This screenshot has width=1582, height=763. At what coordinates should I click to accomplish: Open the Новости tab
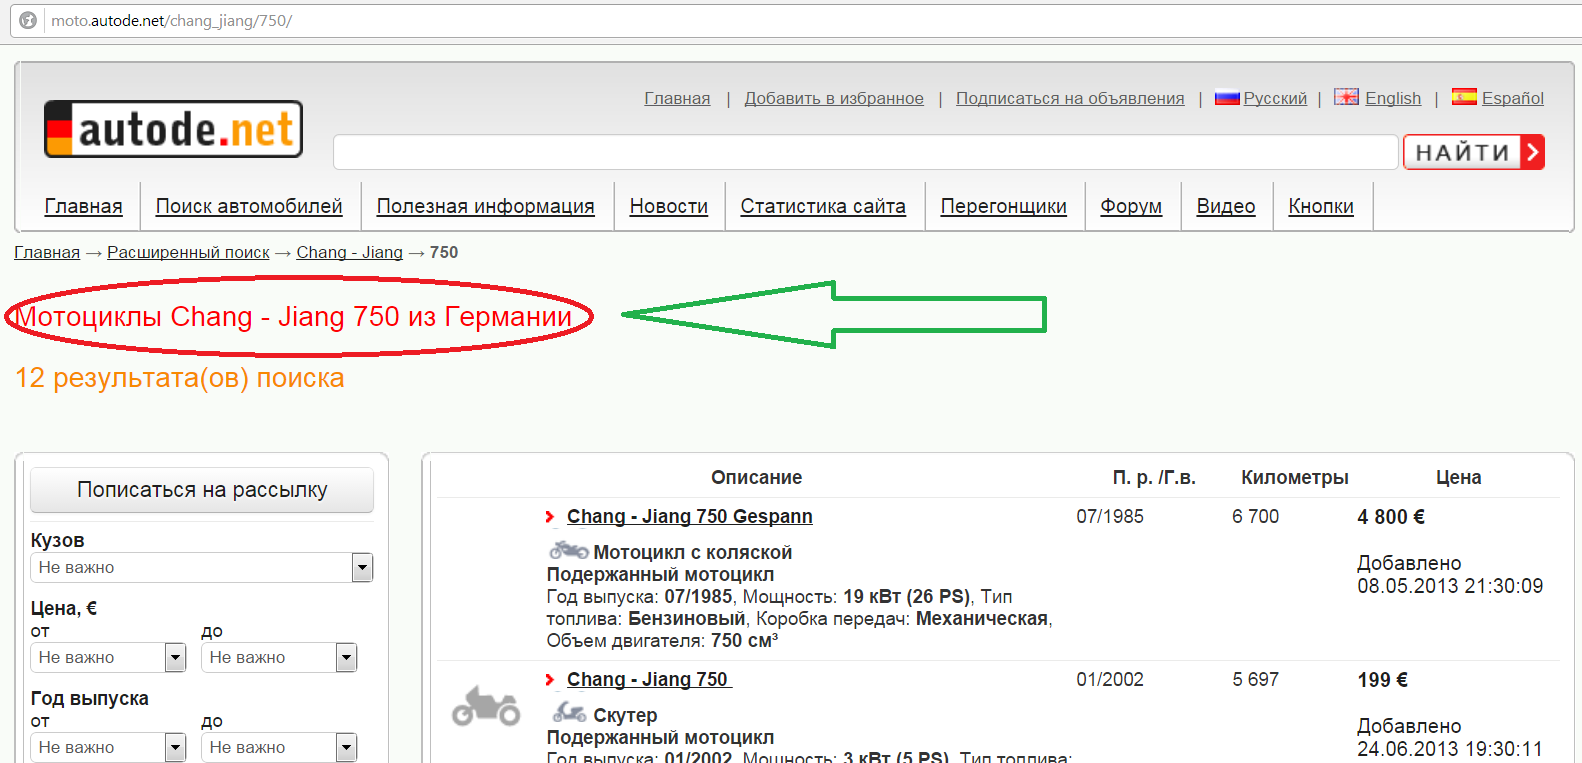pos(669,206)
